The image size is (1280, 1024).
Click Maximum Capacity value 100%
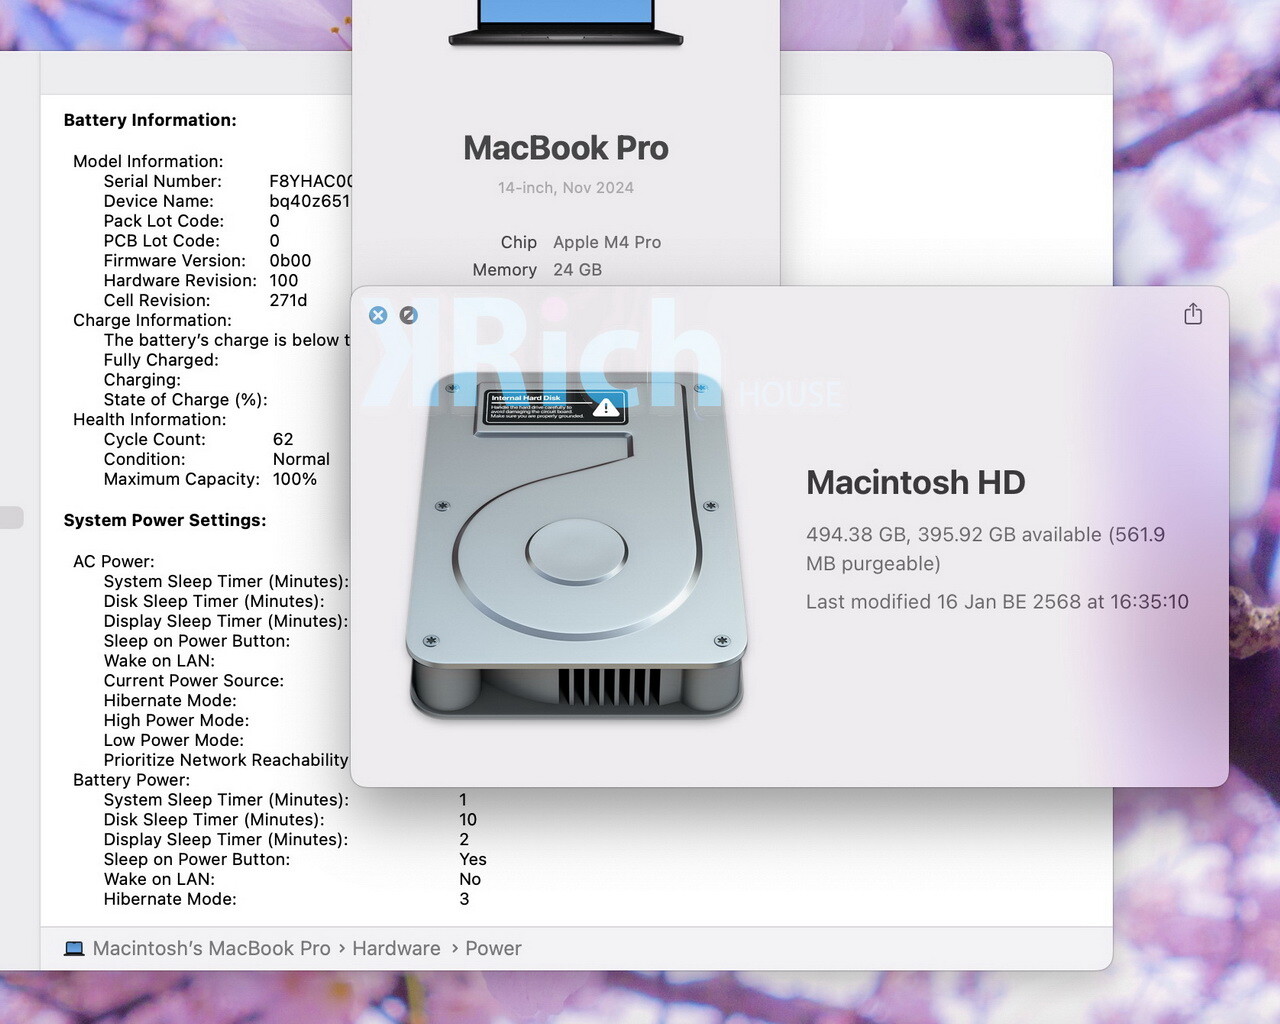point(295,479)
